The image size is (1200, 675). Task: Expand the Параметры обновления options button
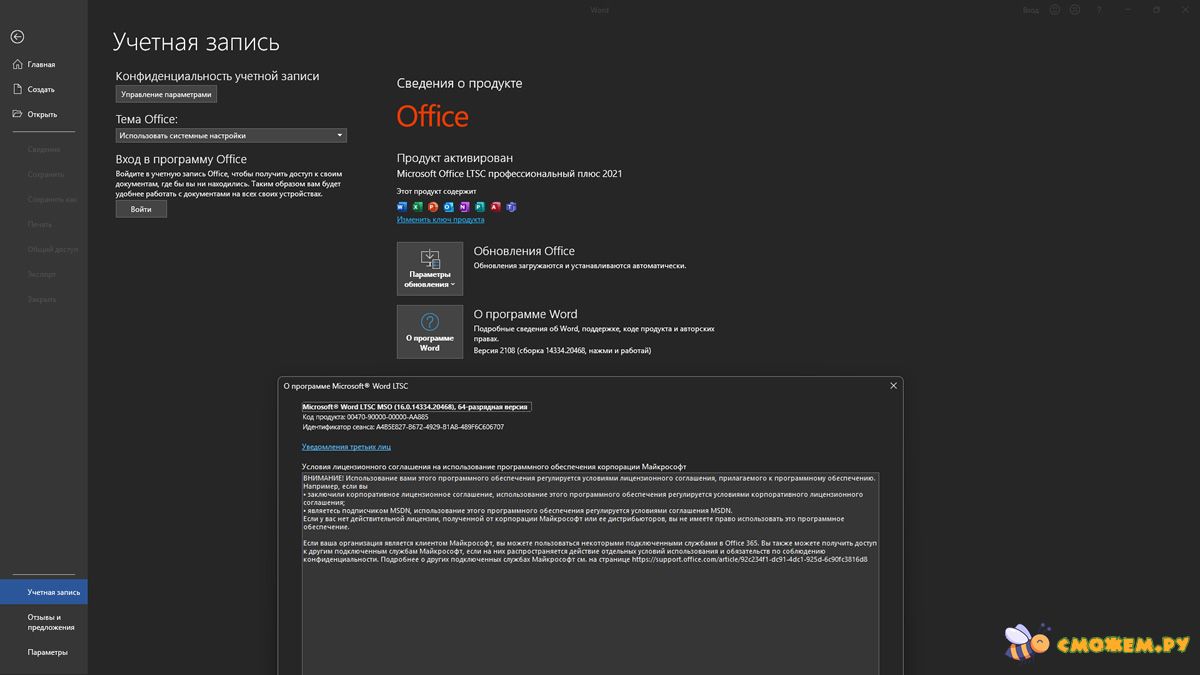[x=429, y=268]
